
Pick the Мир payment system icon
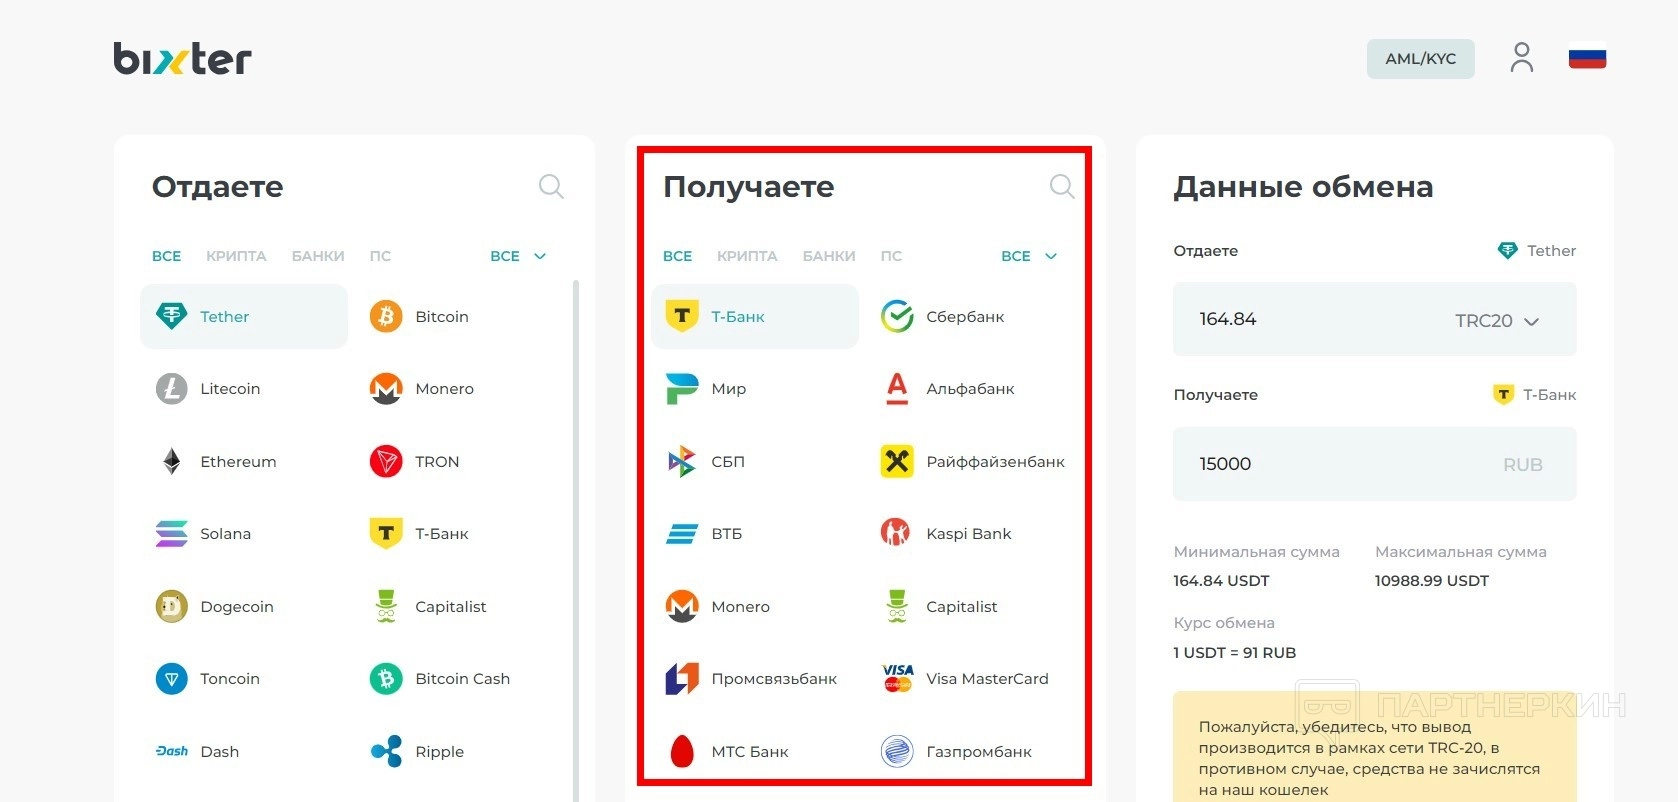pos(682,388)
